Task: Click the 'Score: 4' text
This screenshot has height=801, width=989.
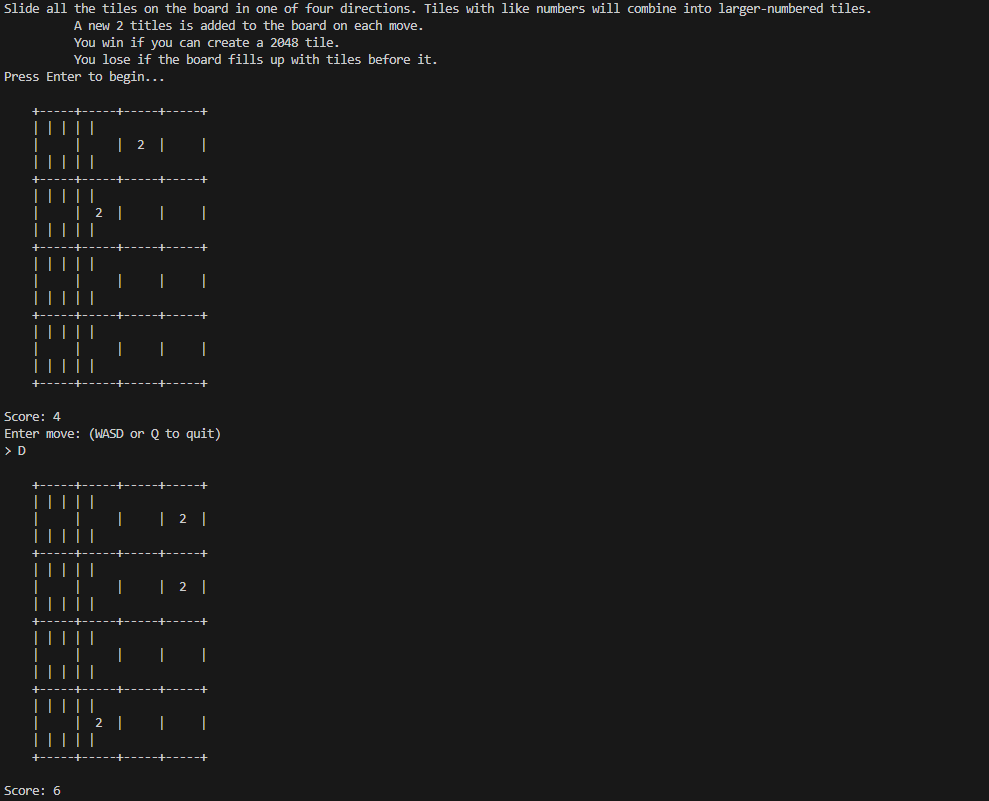Action: [32, 417]
